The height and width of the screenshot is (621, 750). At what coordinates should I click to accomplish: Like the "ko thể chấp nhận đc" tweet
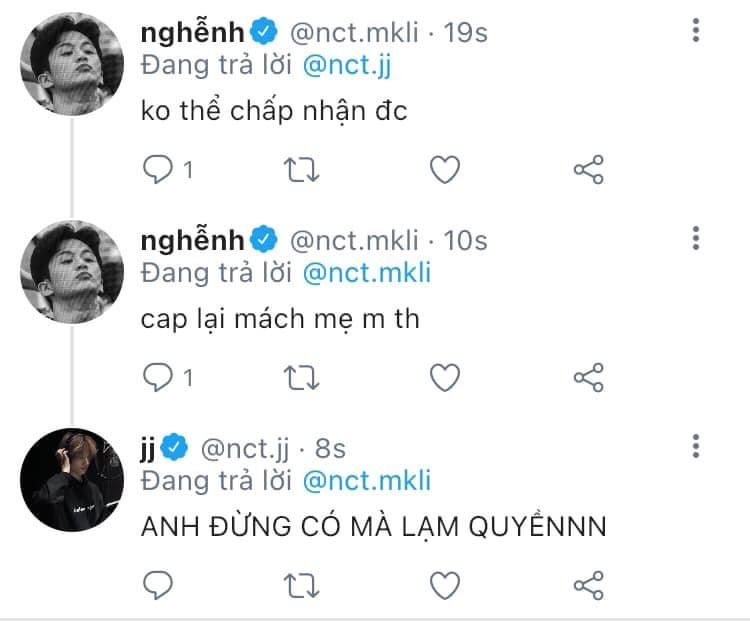pos(445,170)
